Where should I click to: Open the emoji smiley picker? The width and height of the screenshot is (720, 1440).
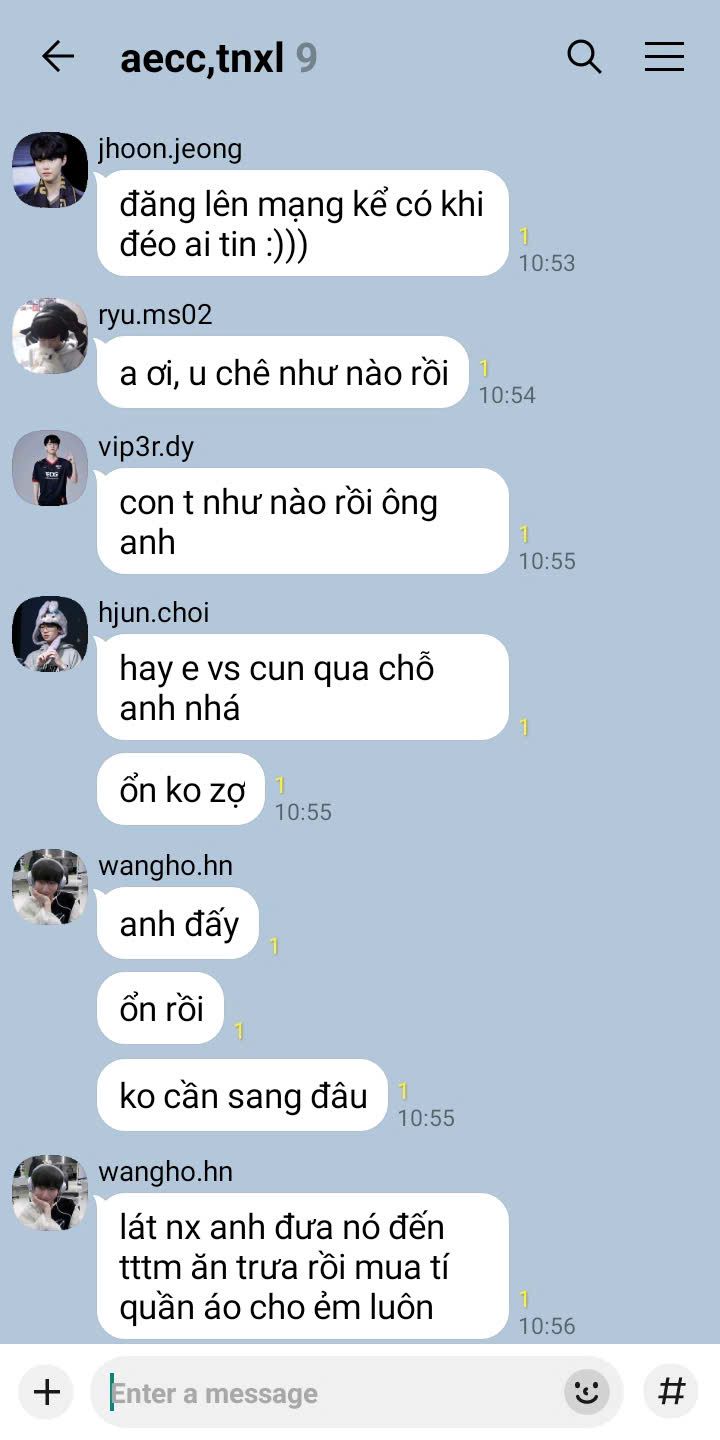[x=587, y=1392]
